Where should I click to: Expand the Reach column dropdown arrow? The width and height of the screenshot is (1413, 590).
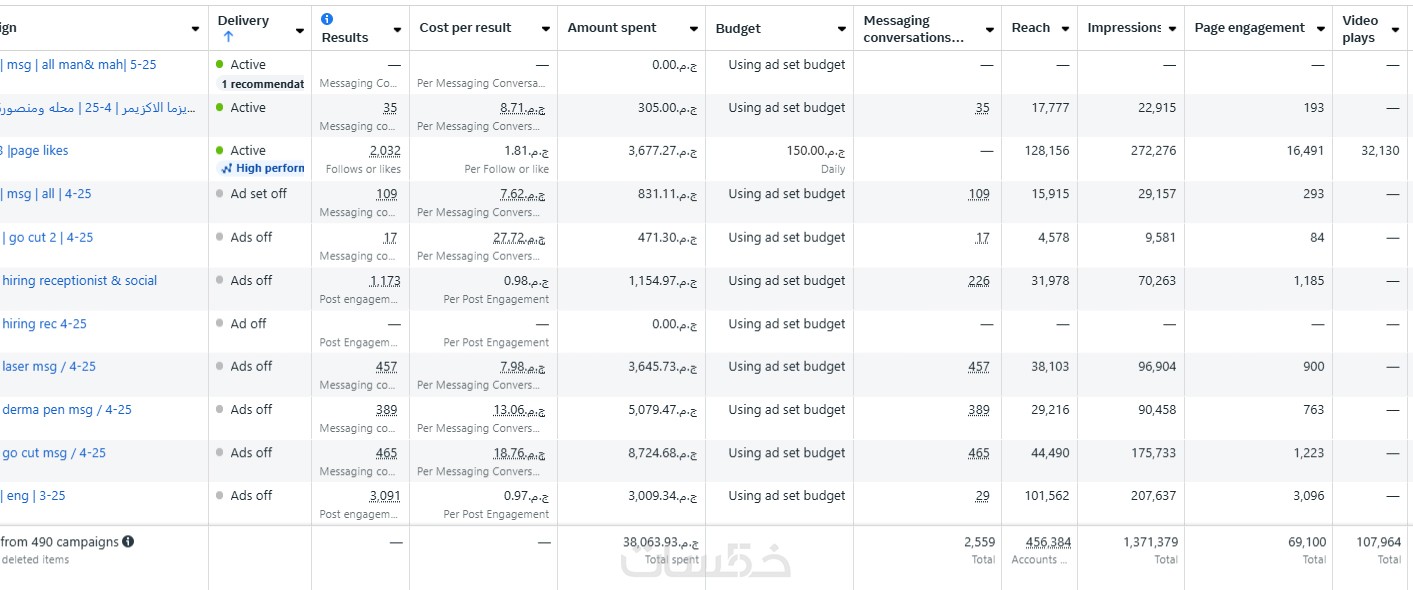pos(1065,29)
